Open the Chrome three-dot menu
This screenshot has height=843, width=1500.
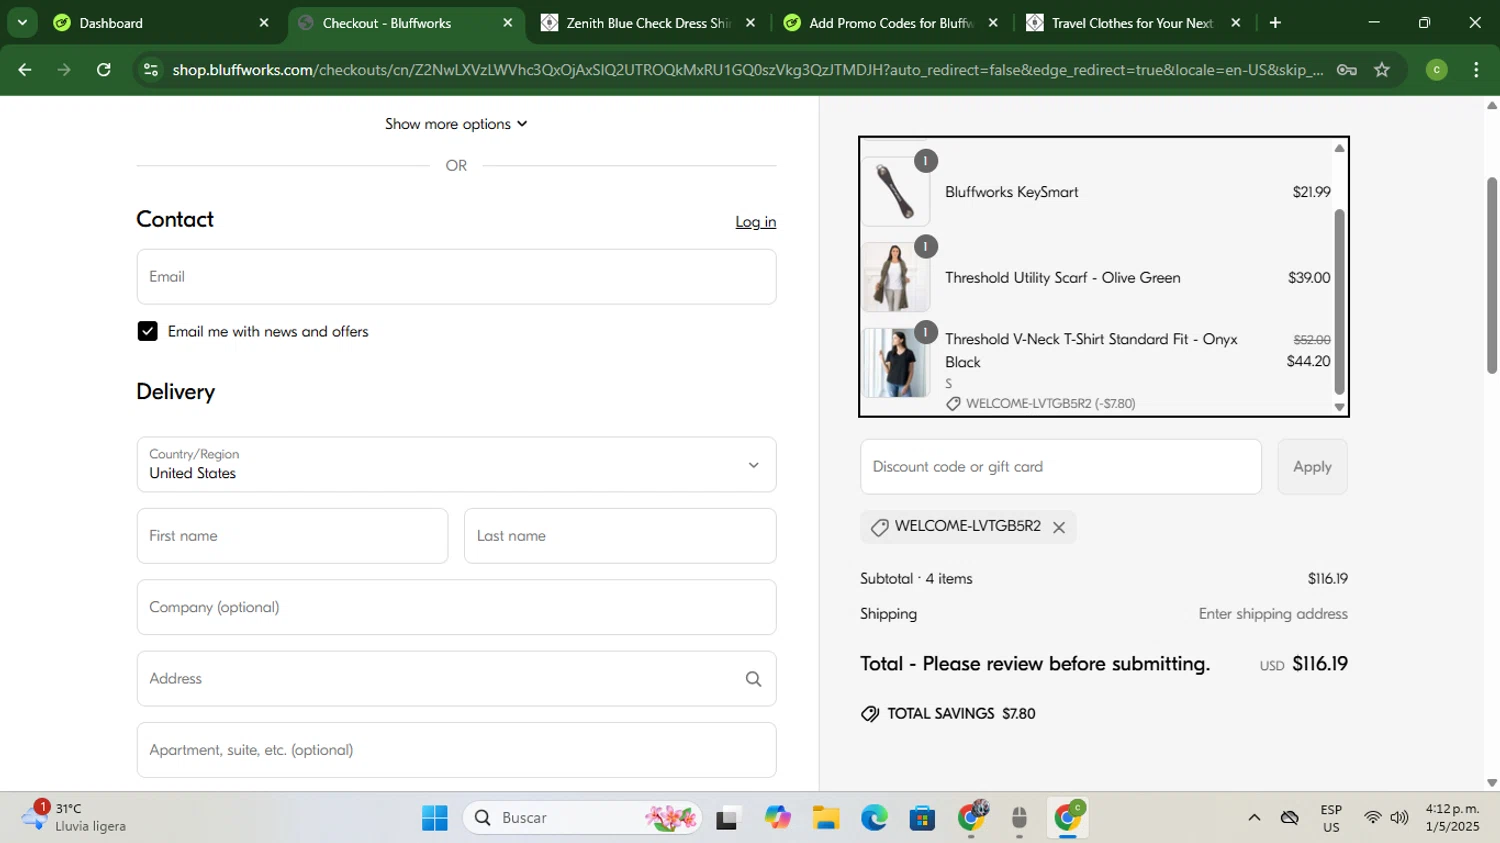point(1476,70)
